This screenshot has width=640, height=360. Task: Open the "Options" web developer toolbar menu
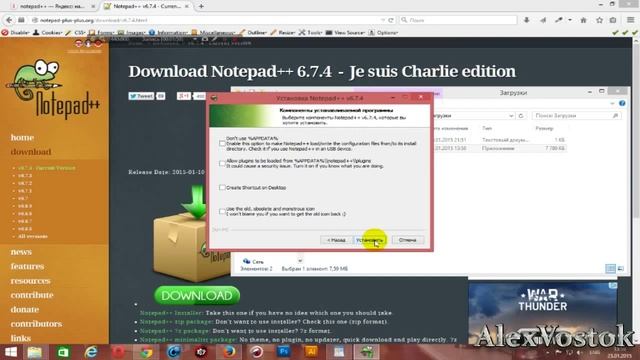[x=383, y=33]
